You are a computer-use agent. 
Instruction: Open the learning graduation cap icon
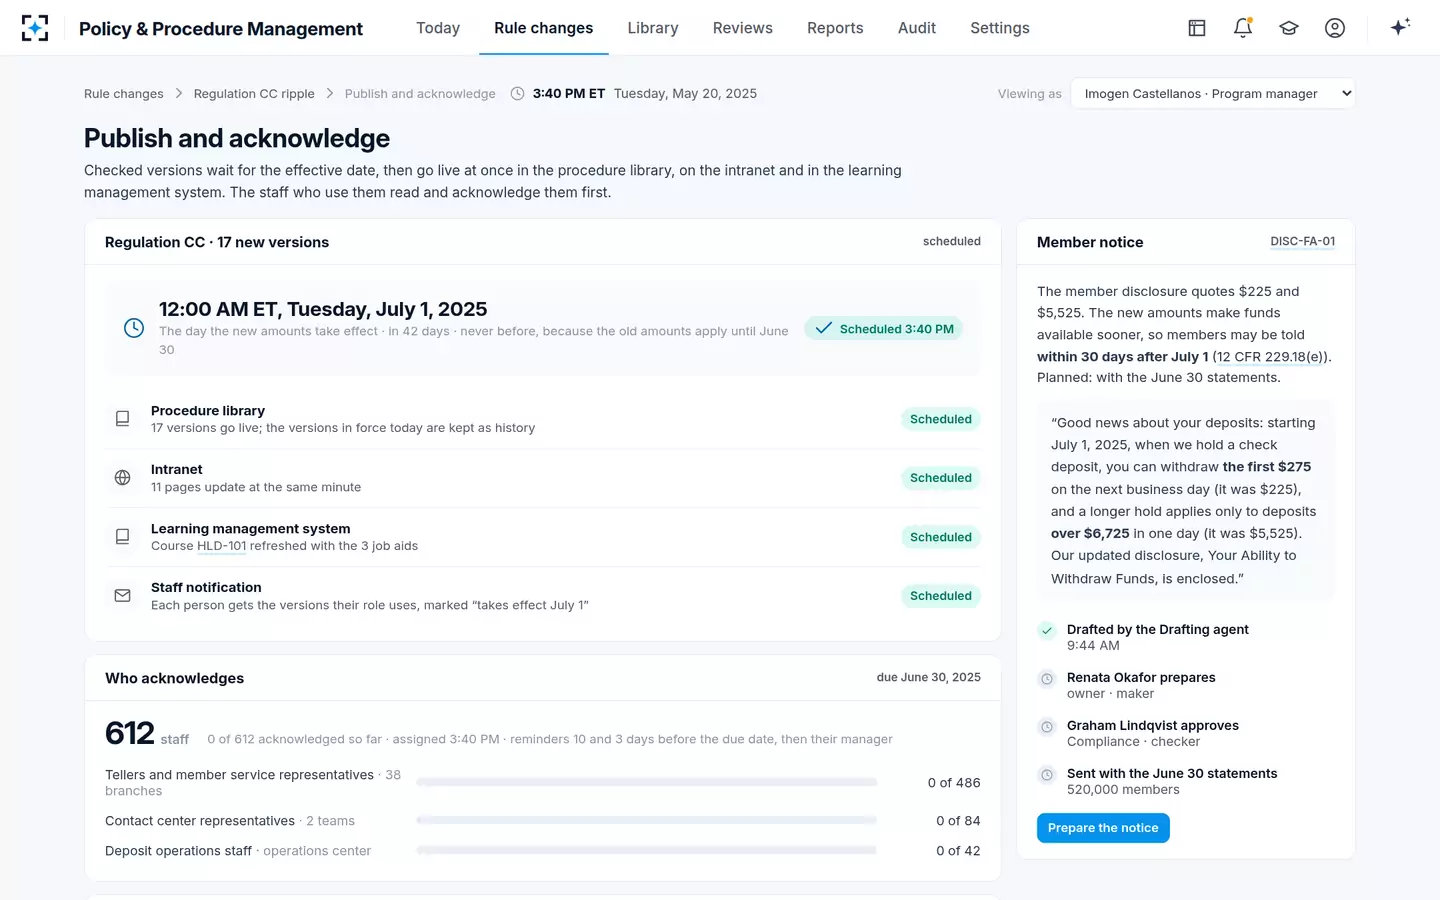point(1289,28)
